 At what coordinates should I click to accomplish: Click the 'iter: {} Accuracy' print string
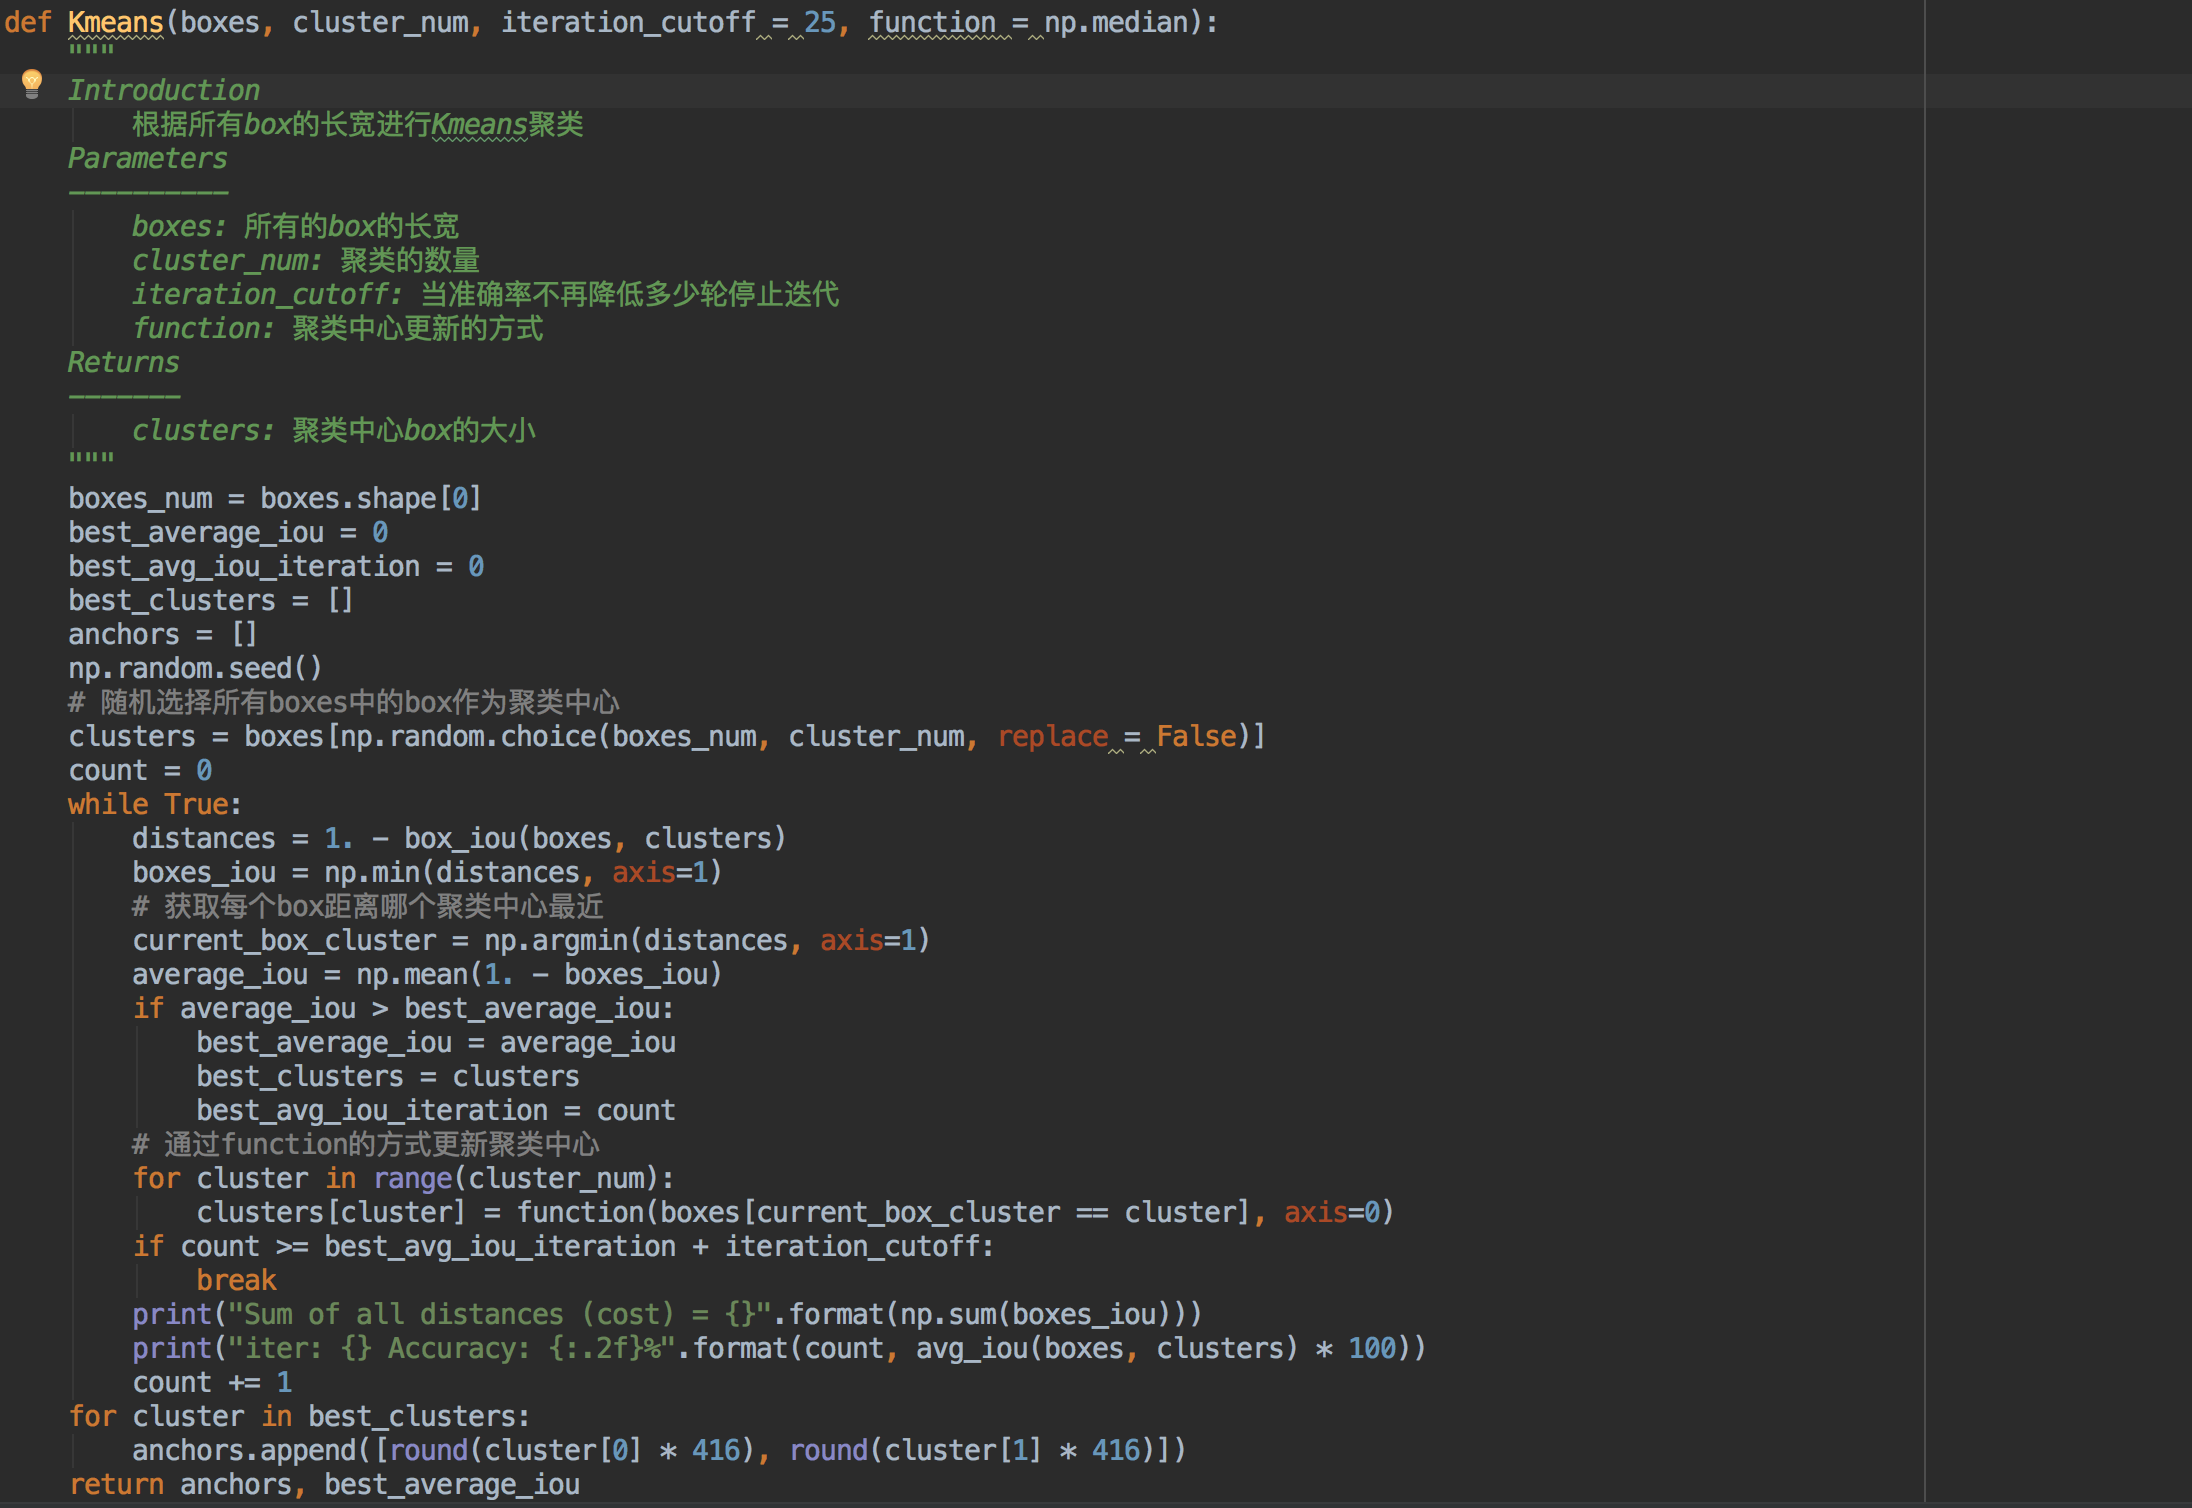pos(452,1348)
